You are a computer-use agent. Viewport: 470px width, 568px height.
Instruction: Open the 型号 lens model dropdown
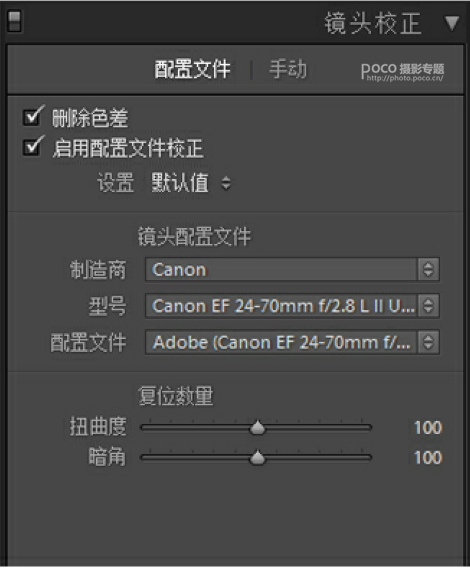pos(292,306)
